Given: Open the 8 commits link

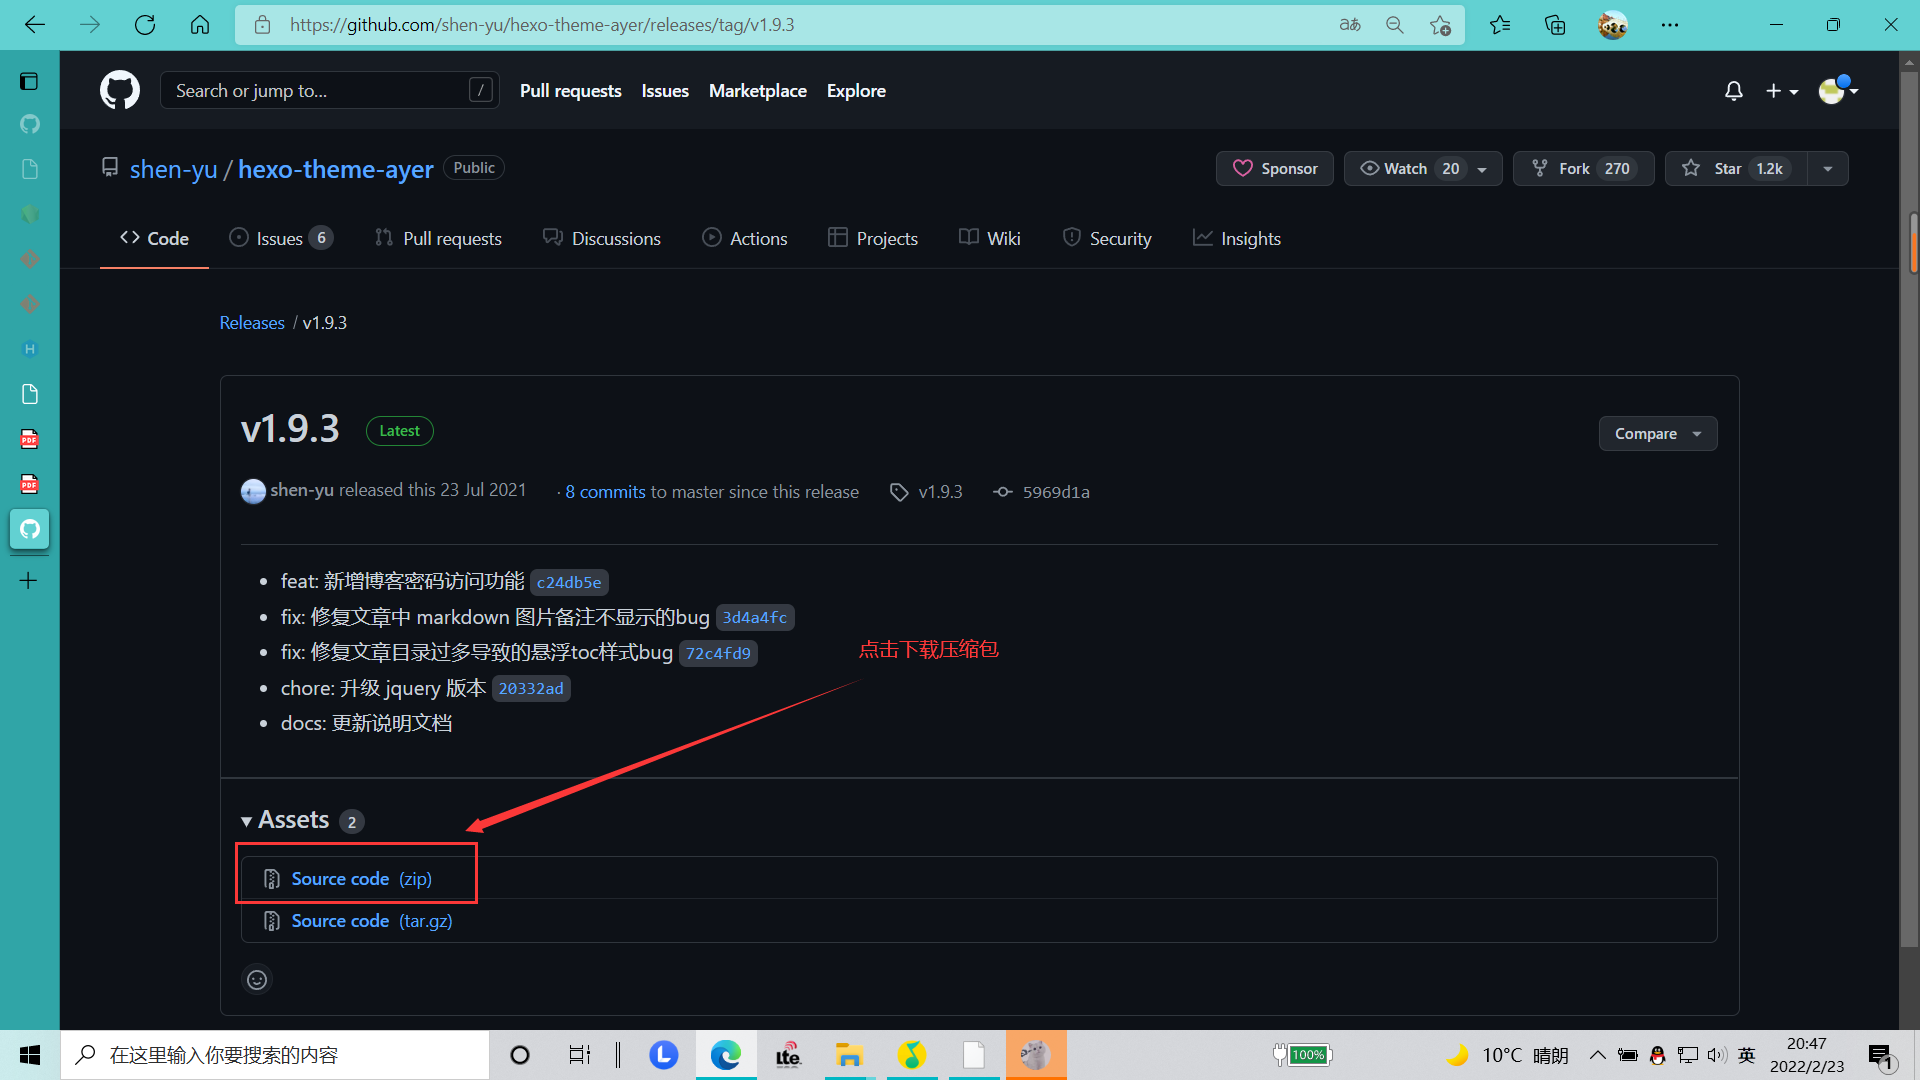Looking at the screenshot, I should (606, 492).
